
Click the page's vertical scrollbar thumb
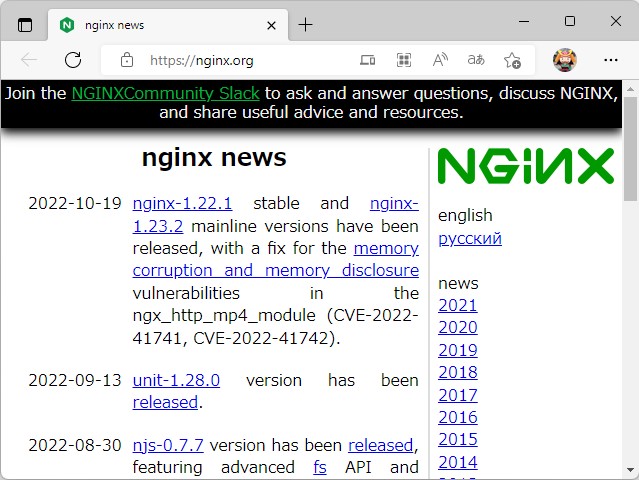click(x=630, y=149)
